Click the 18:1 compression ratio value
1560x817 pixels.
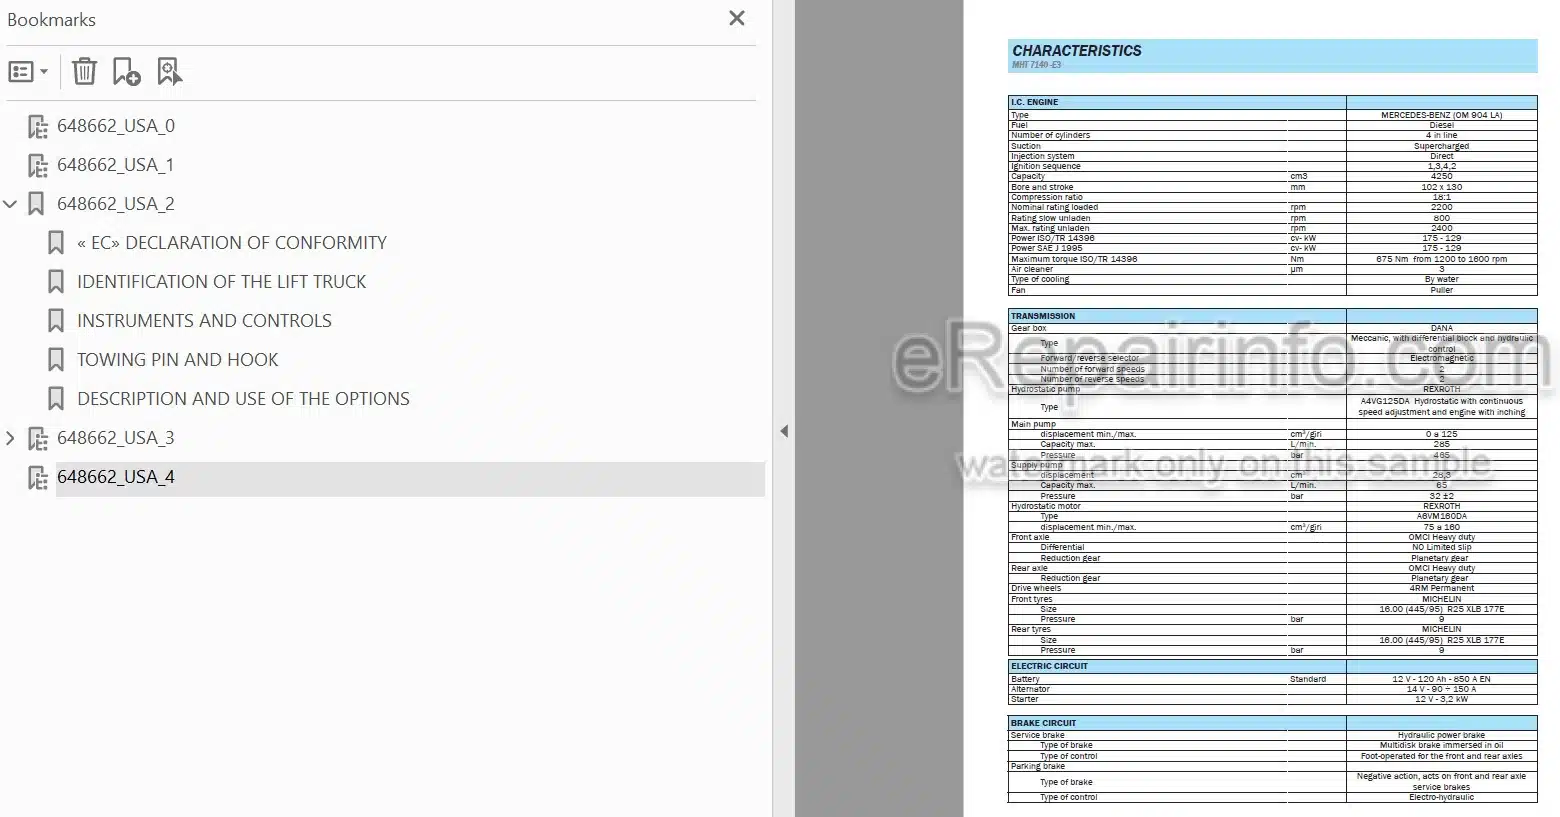coord(1441,197)
